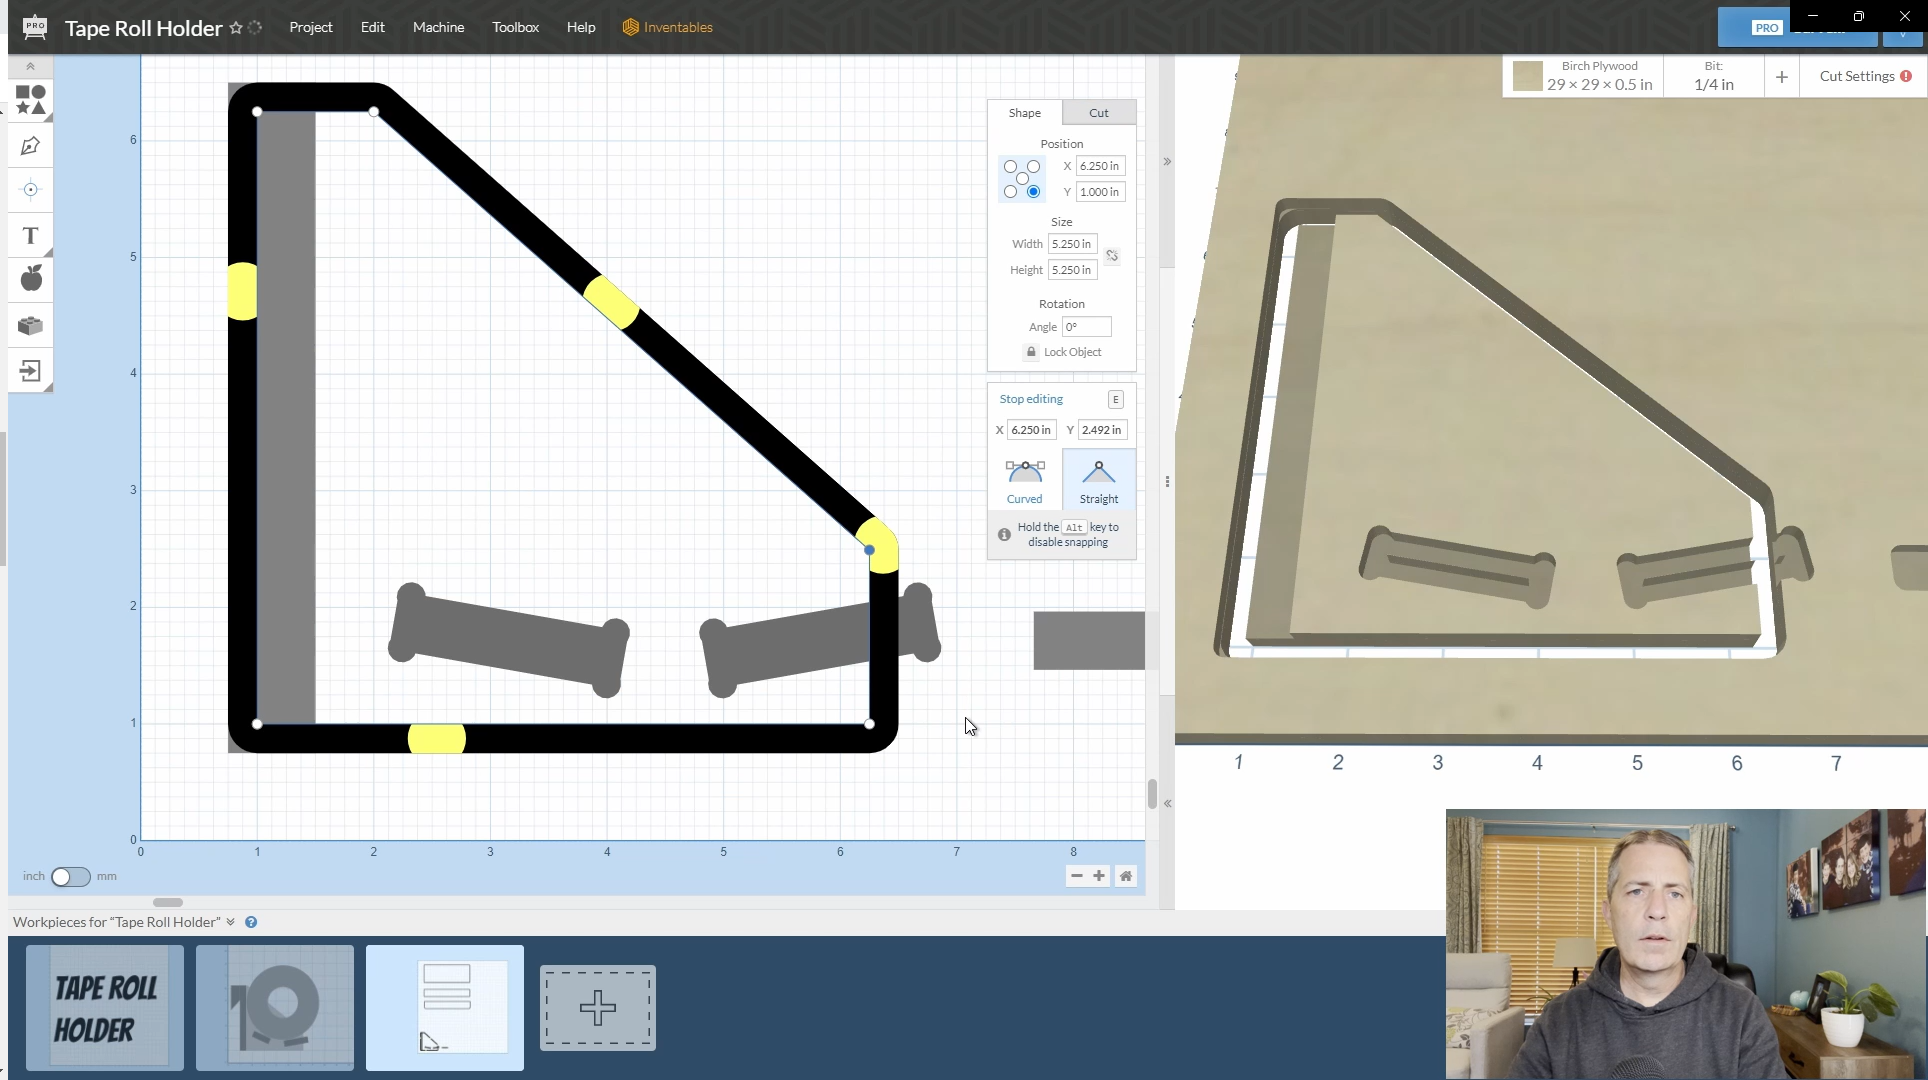Screen dimensions: 1928x1080
Task: Toggle units from inch to mm
Action: click(x=70, y=876)
